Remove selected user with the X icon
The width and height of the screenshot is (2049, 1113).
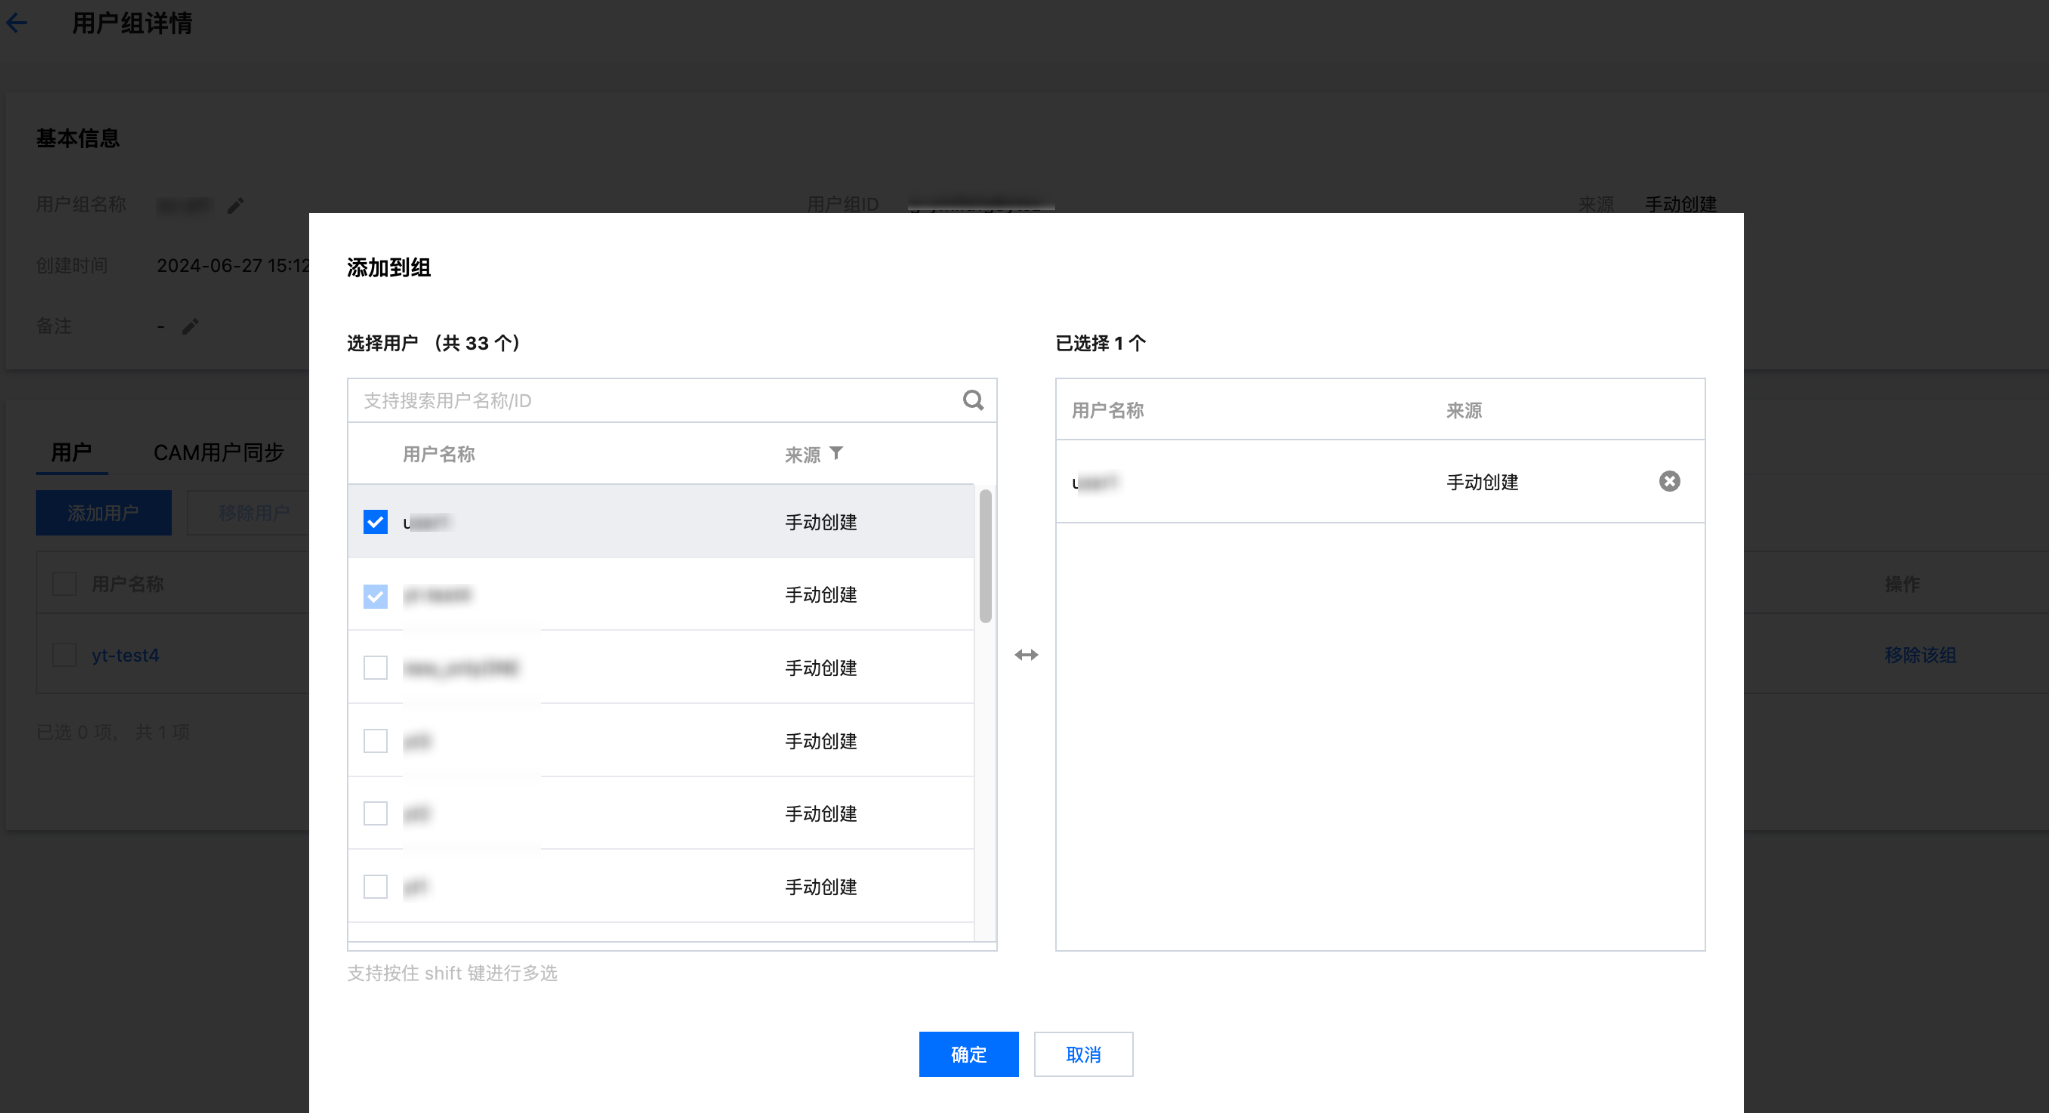pyautogui.click(x=1669, y=482)
